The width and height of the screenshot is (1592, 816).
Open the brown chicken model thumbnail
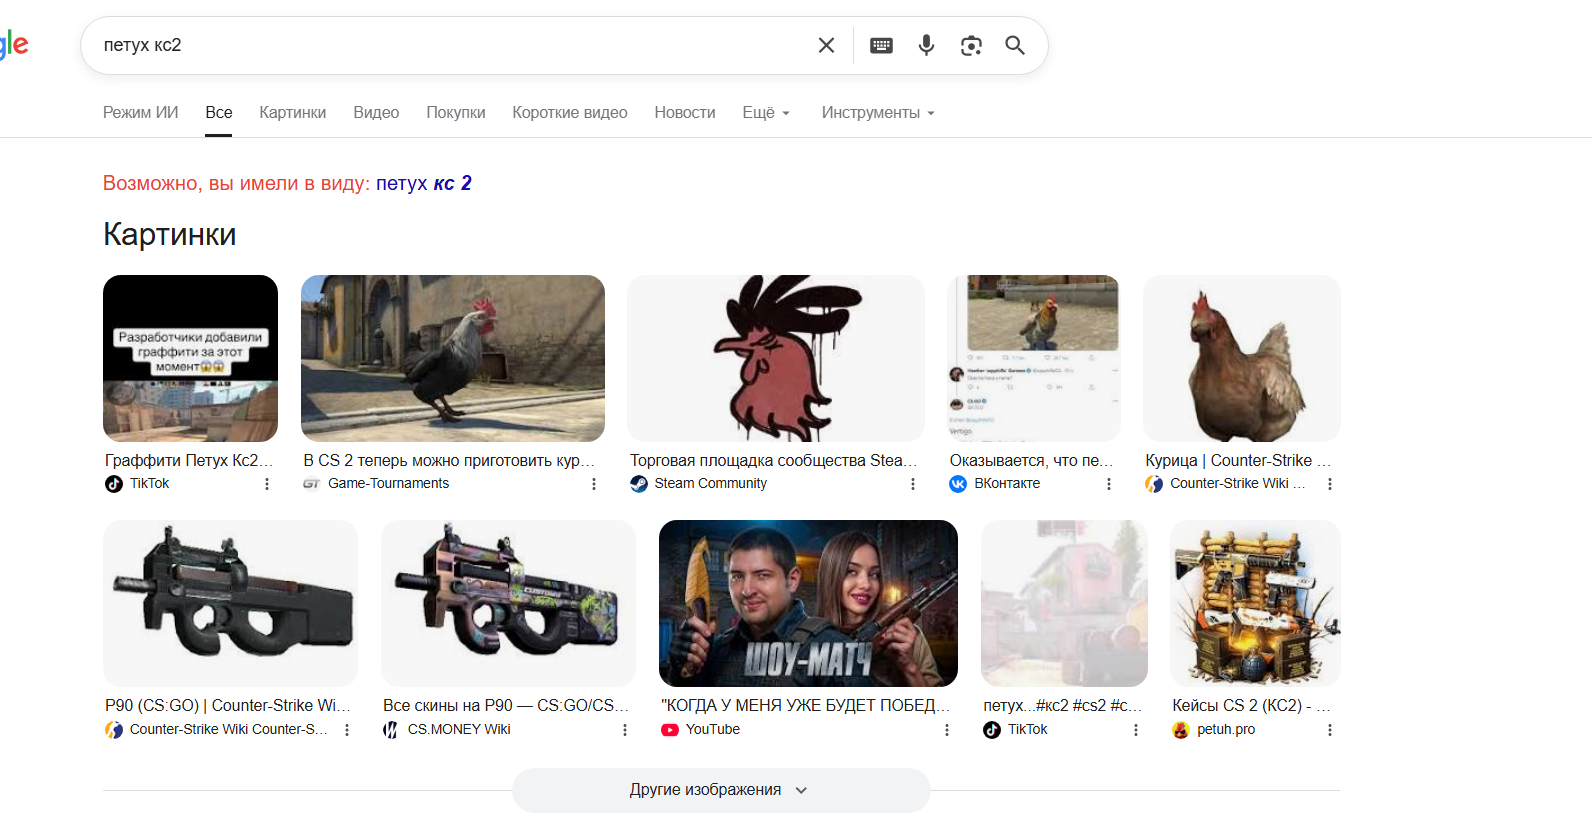[x=1242, y=358]
